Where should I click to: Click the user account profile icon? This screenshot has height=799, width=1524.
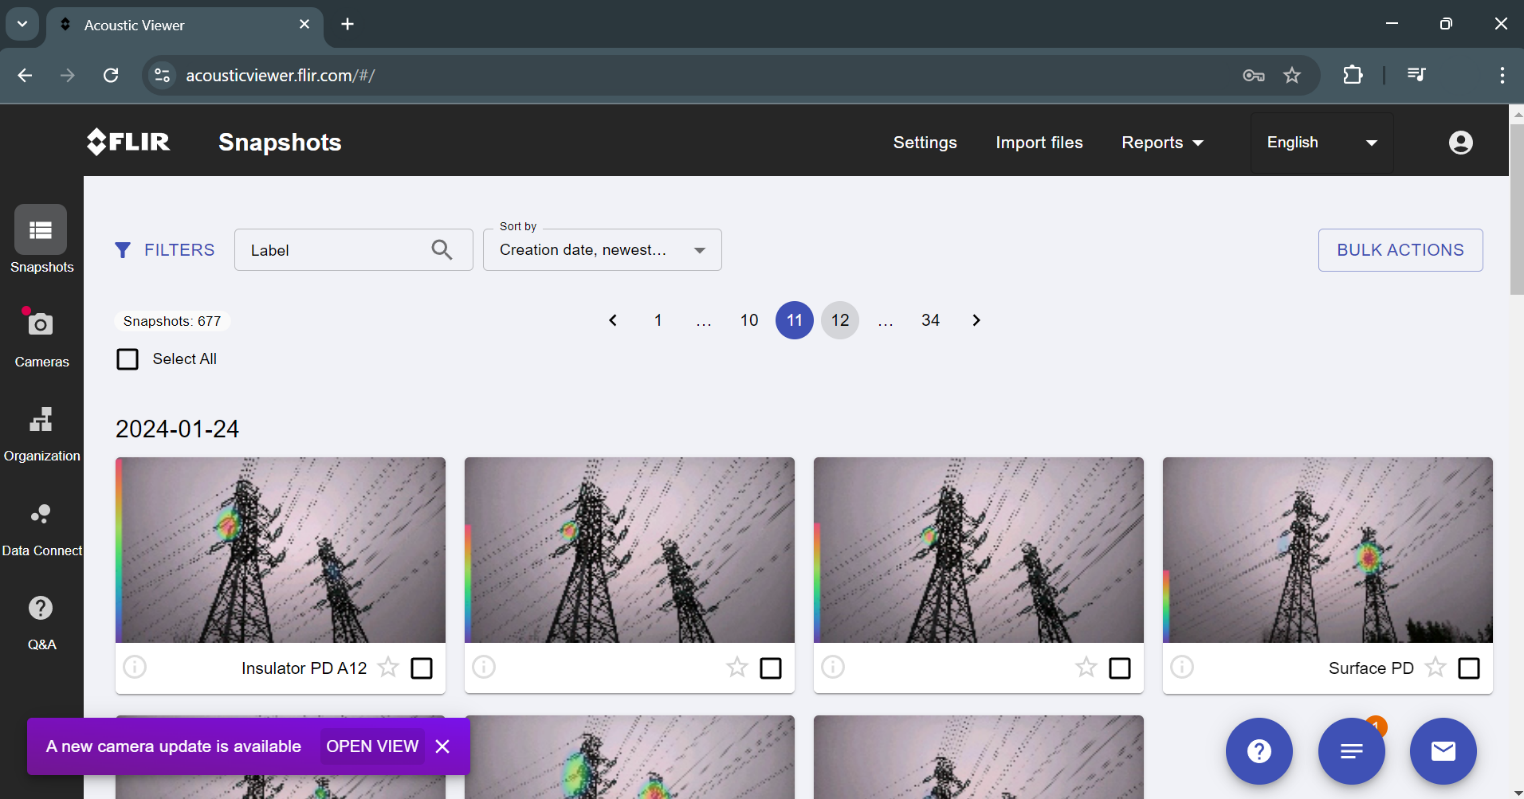pyautogui.click(x=1460, y=143)
